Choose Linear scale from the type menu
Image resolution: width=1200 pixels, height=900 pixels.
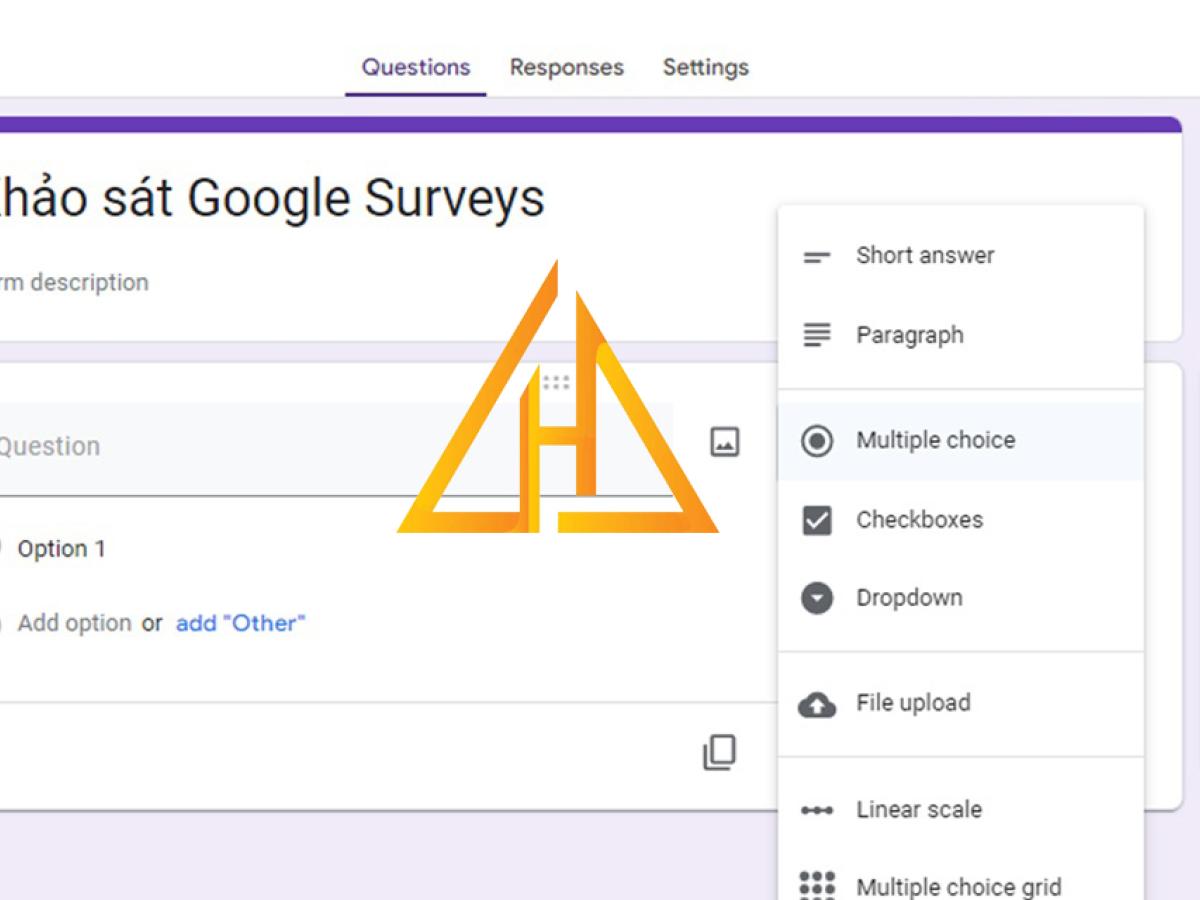pos(918,809)
